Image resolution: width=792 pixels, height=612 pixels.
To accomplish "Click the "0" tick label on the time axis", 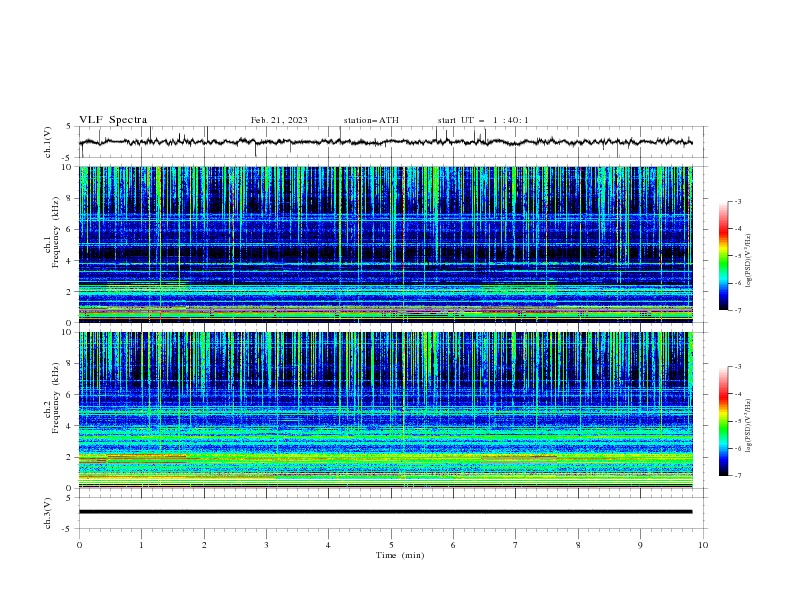I will [x=79, y=545].
